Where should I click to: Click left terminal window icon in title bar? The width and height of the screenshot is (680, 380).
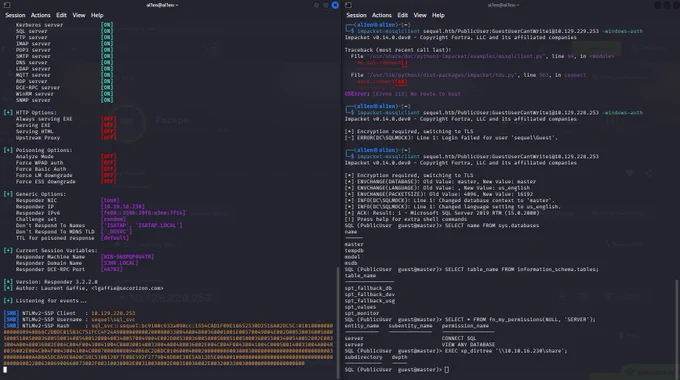tap(7, 5)
